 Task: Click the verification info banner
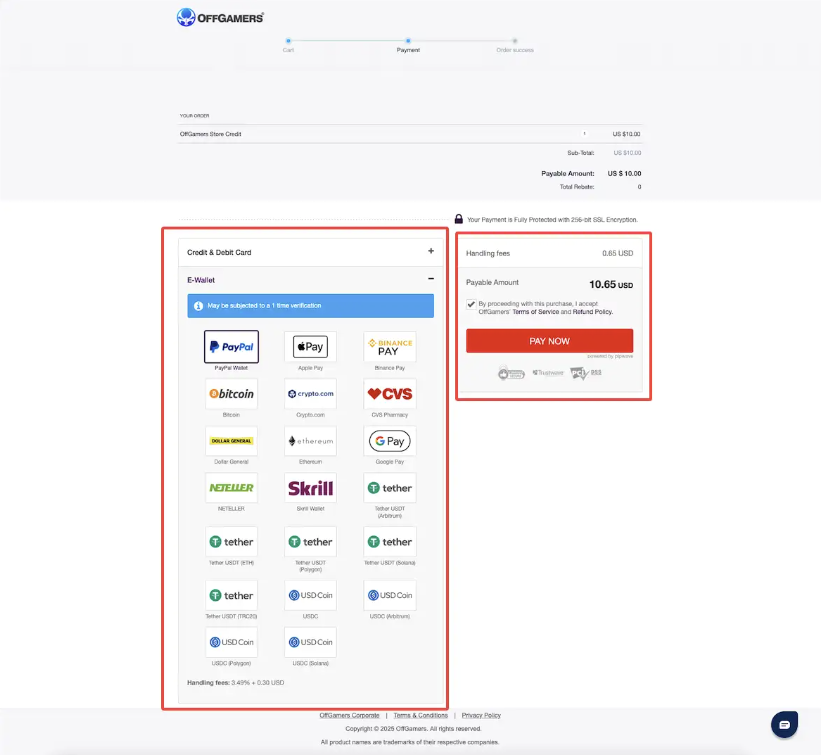coord(310,306)
